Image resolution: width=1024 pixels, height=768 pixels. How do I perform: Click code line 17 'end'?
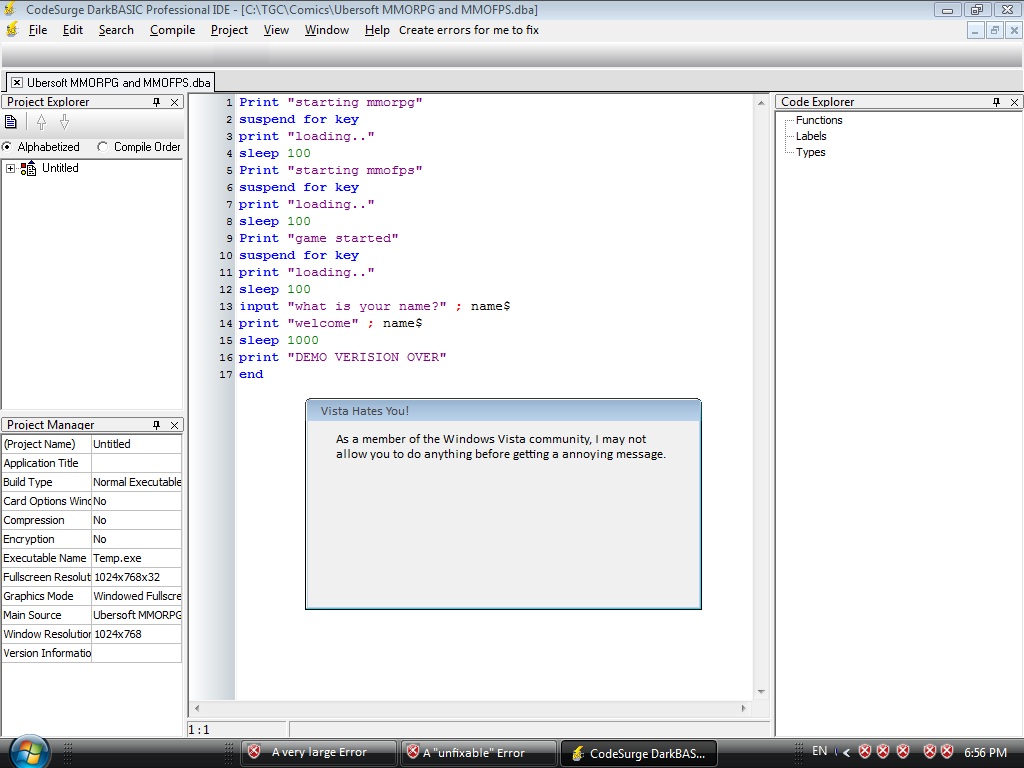click(x=251, y=374)
